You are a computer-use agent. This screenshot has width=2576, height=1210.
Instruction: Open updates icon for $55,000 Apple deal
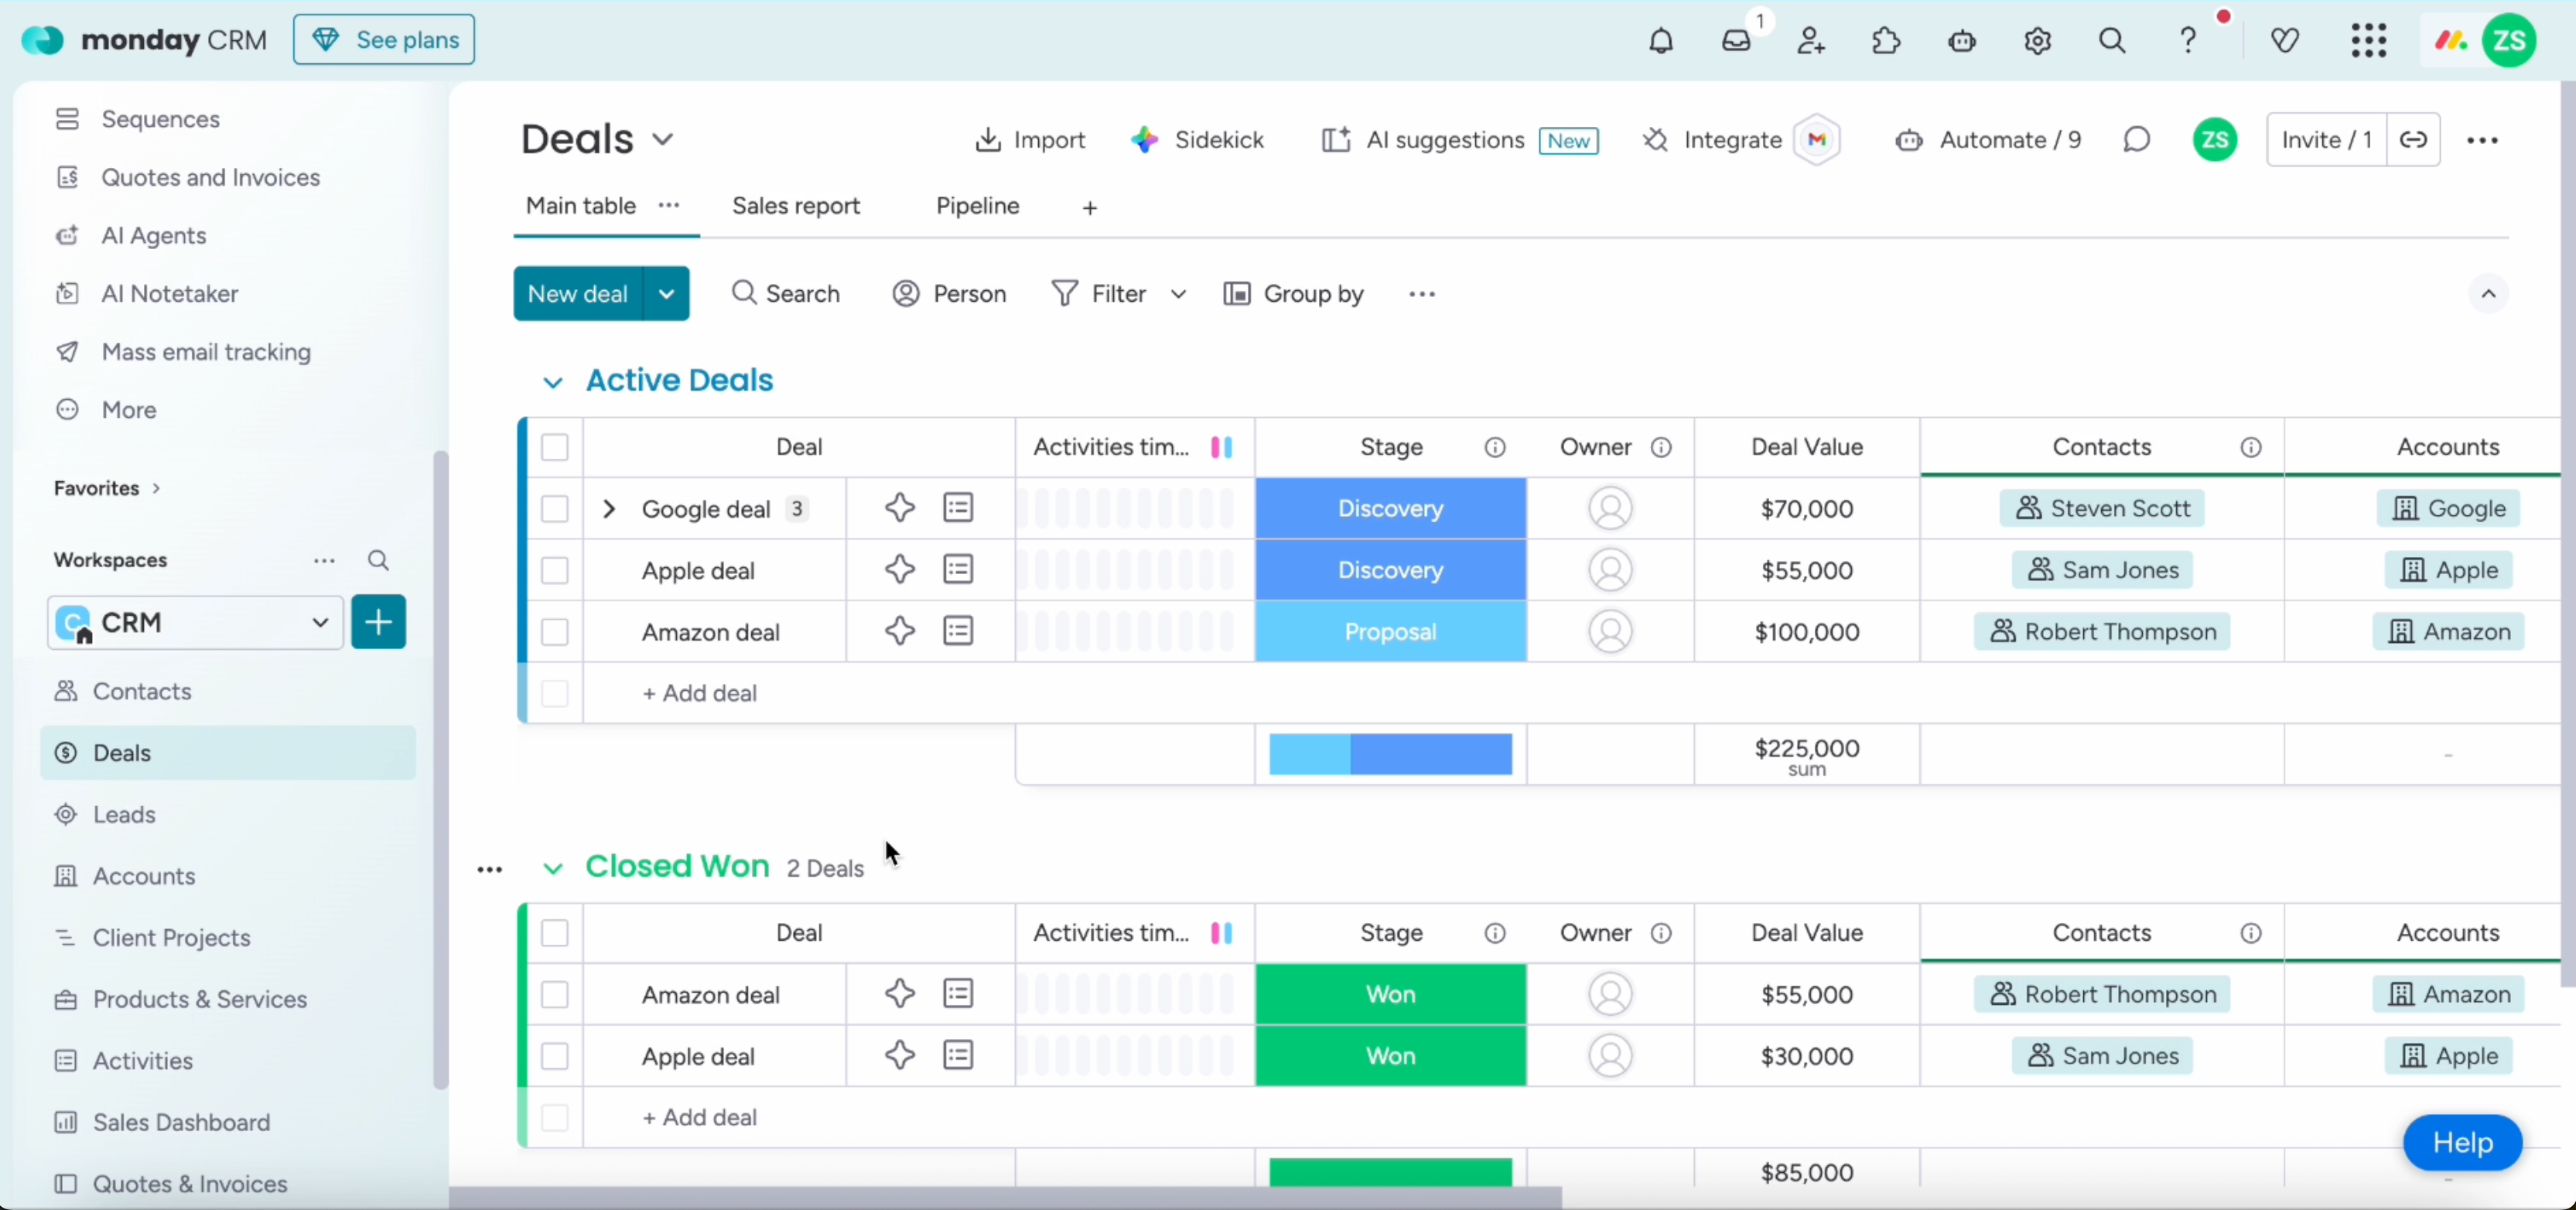[958, 570]
